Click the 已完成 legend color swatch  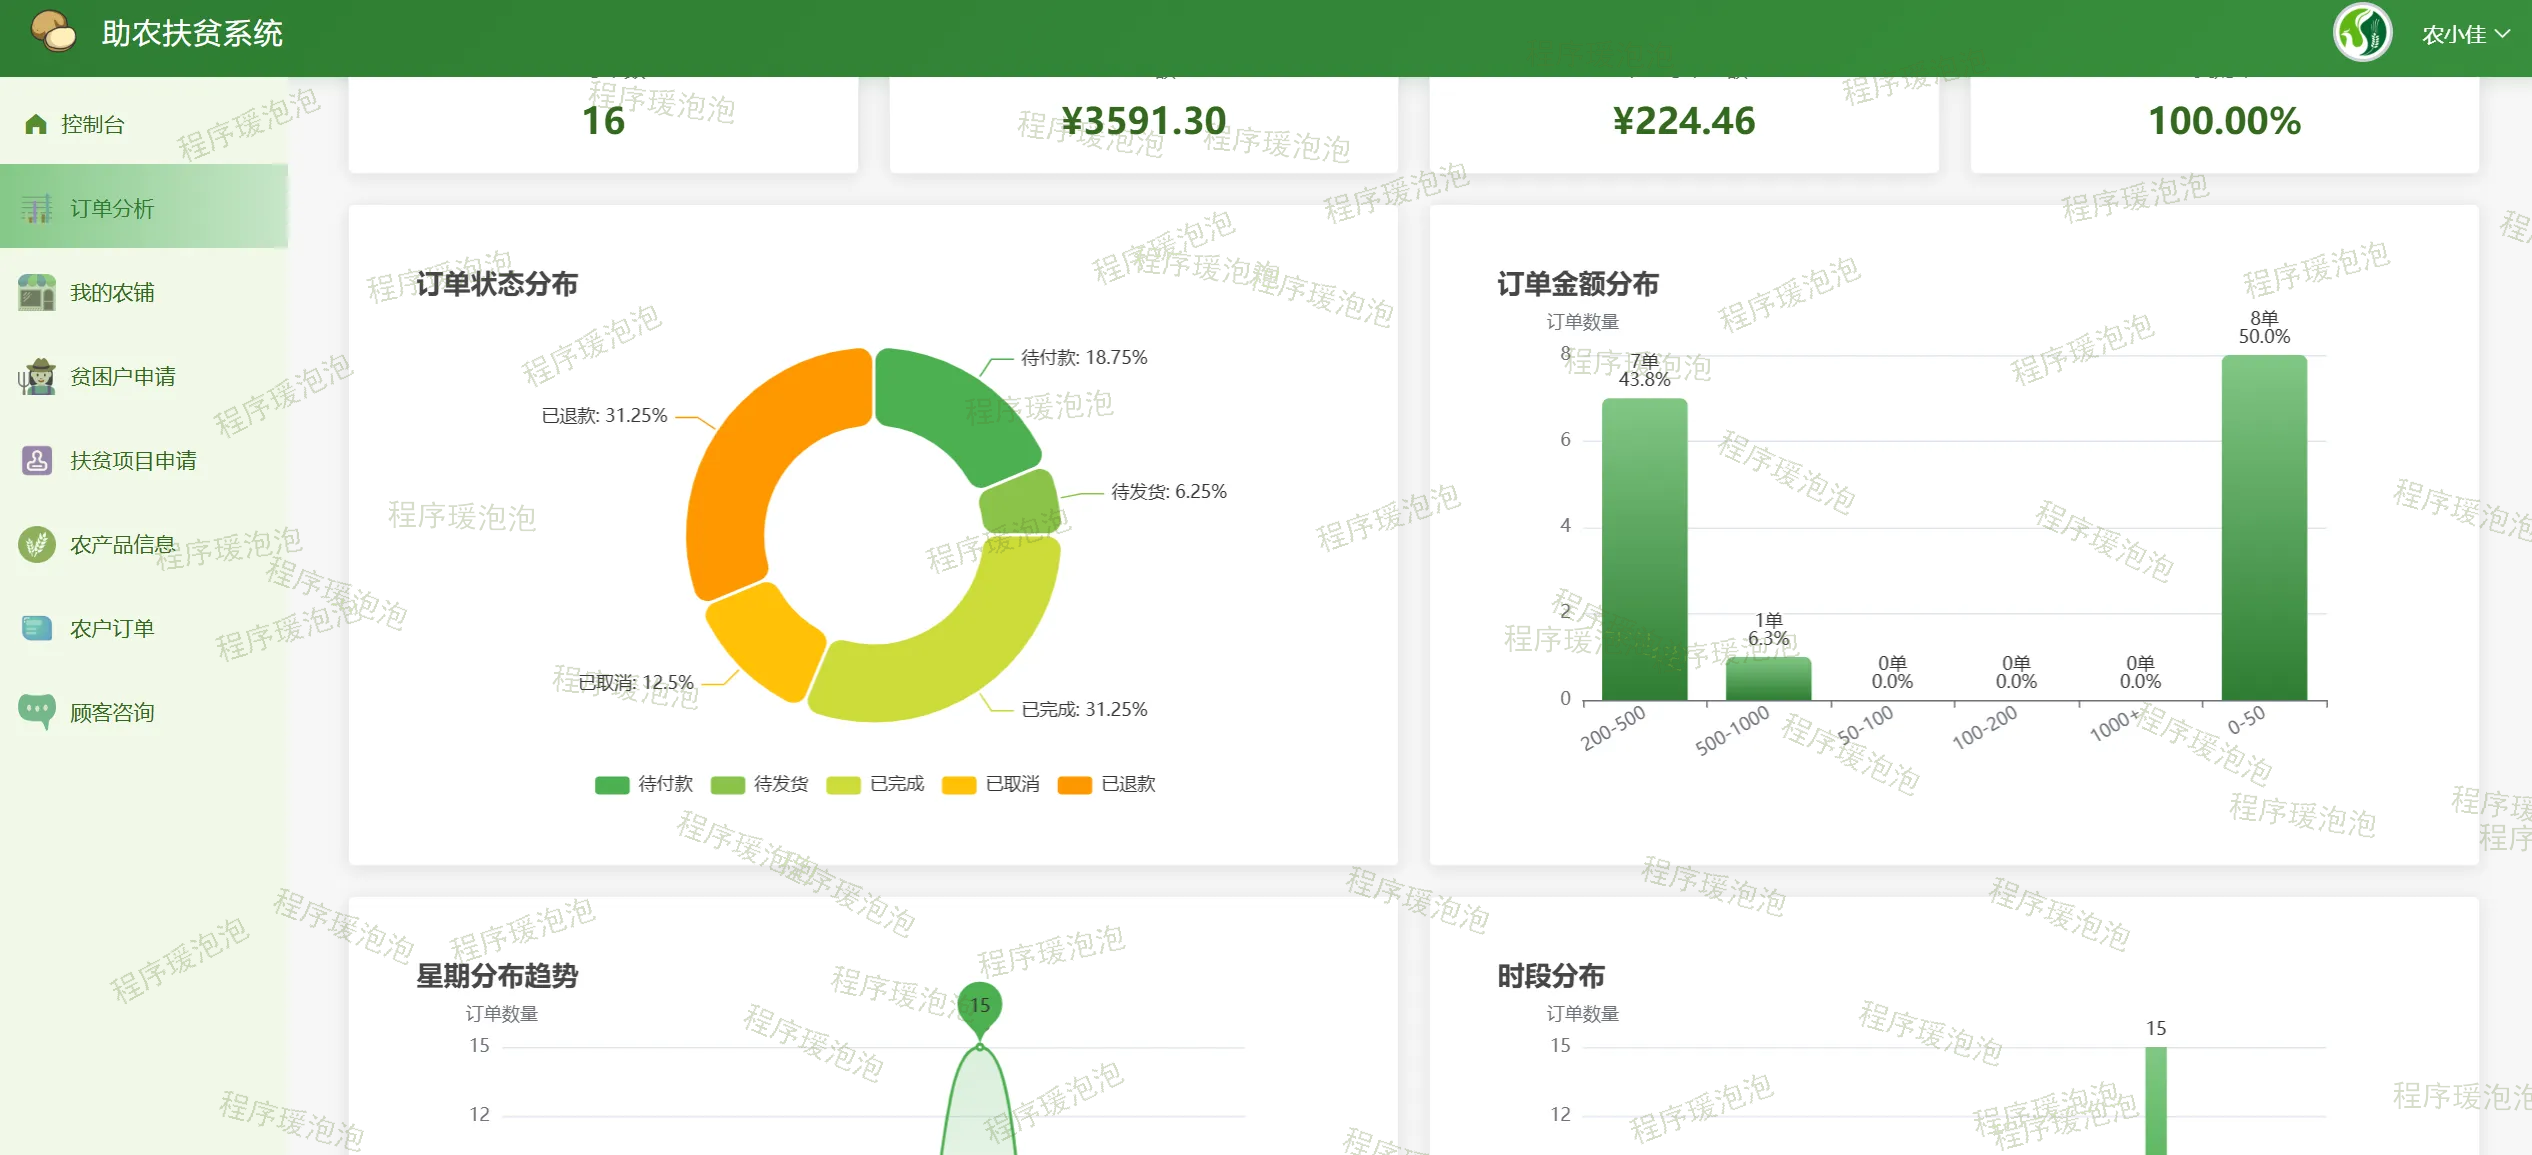pos(843,785)
